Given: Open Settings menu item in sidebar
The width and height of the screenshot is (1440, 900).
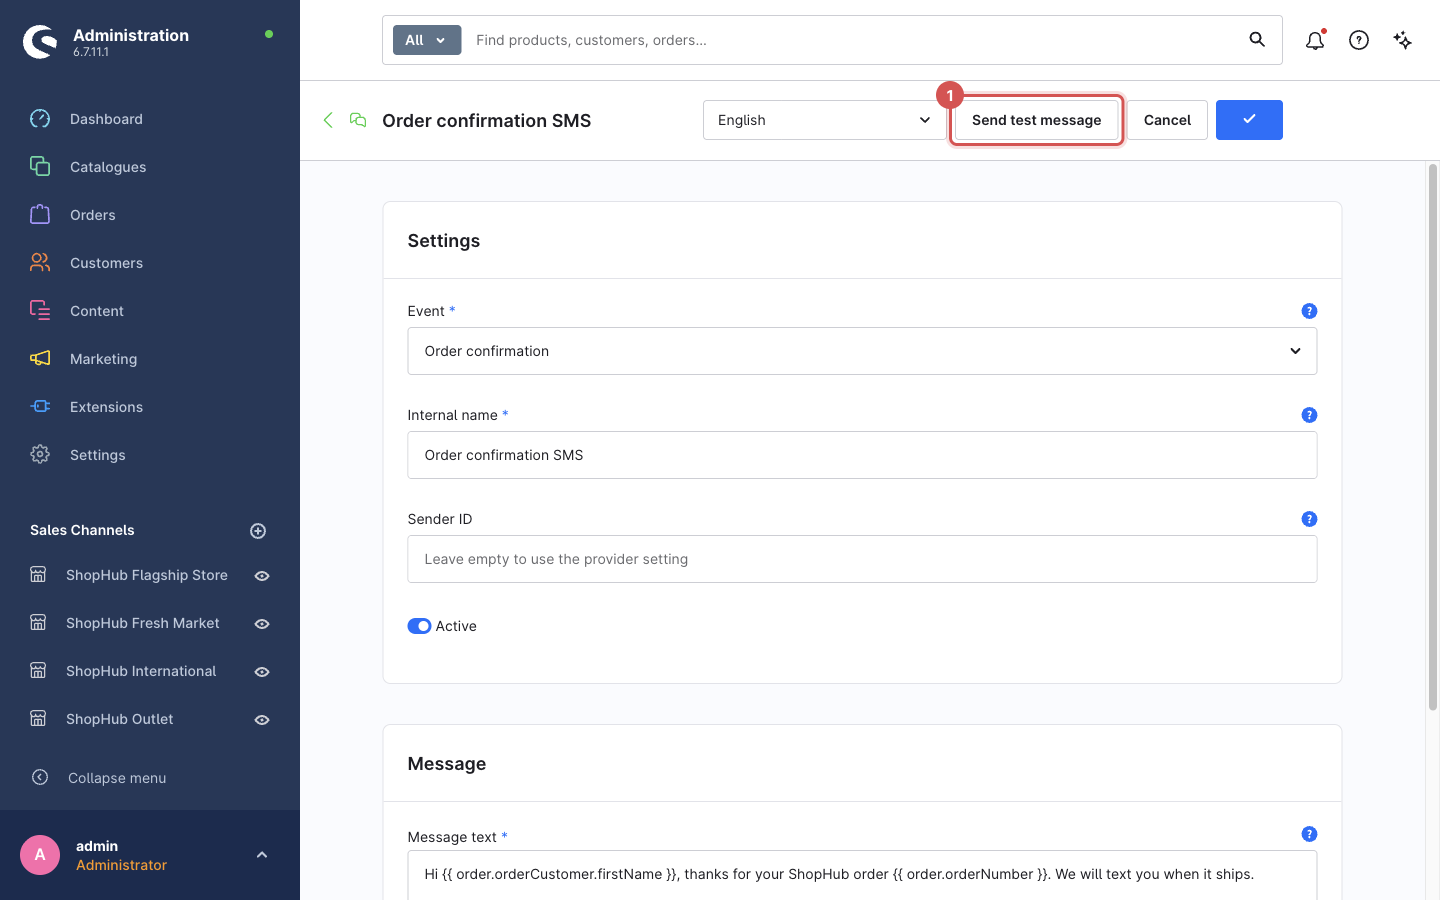Looking at the screenshot, I should (98, 455).
